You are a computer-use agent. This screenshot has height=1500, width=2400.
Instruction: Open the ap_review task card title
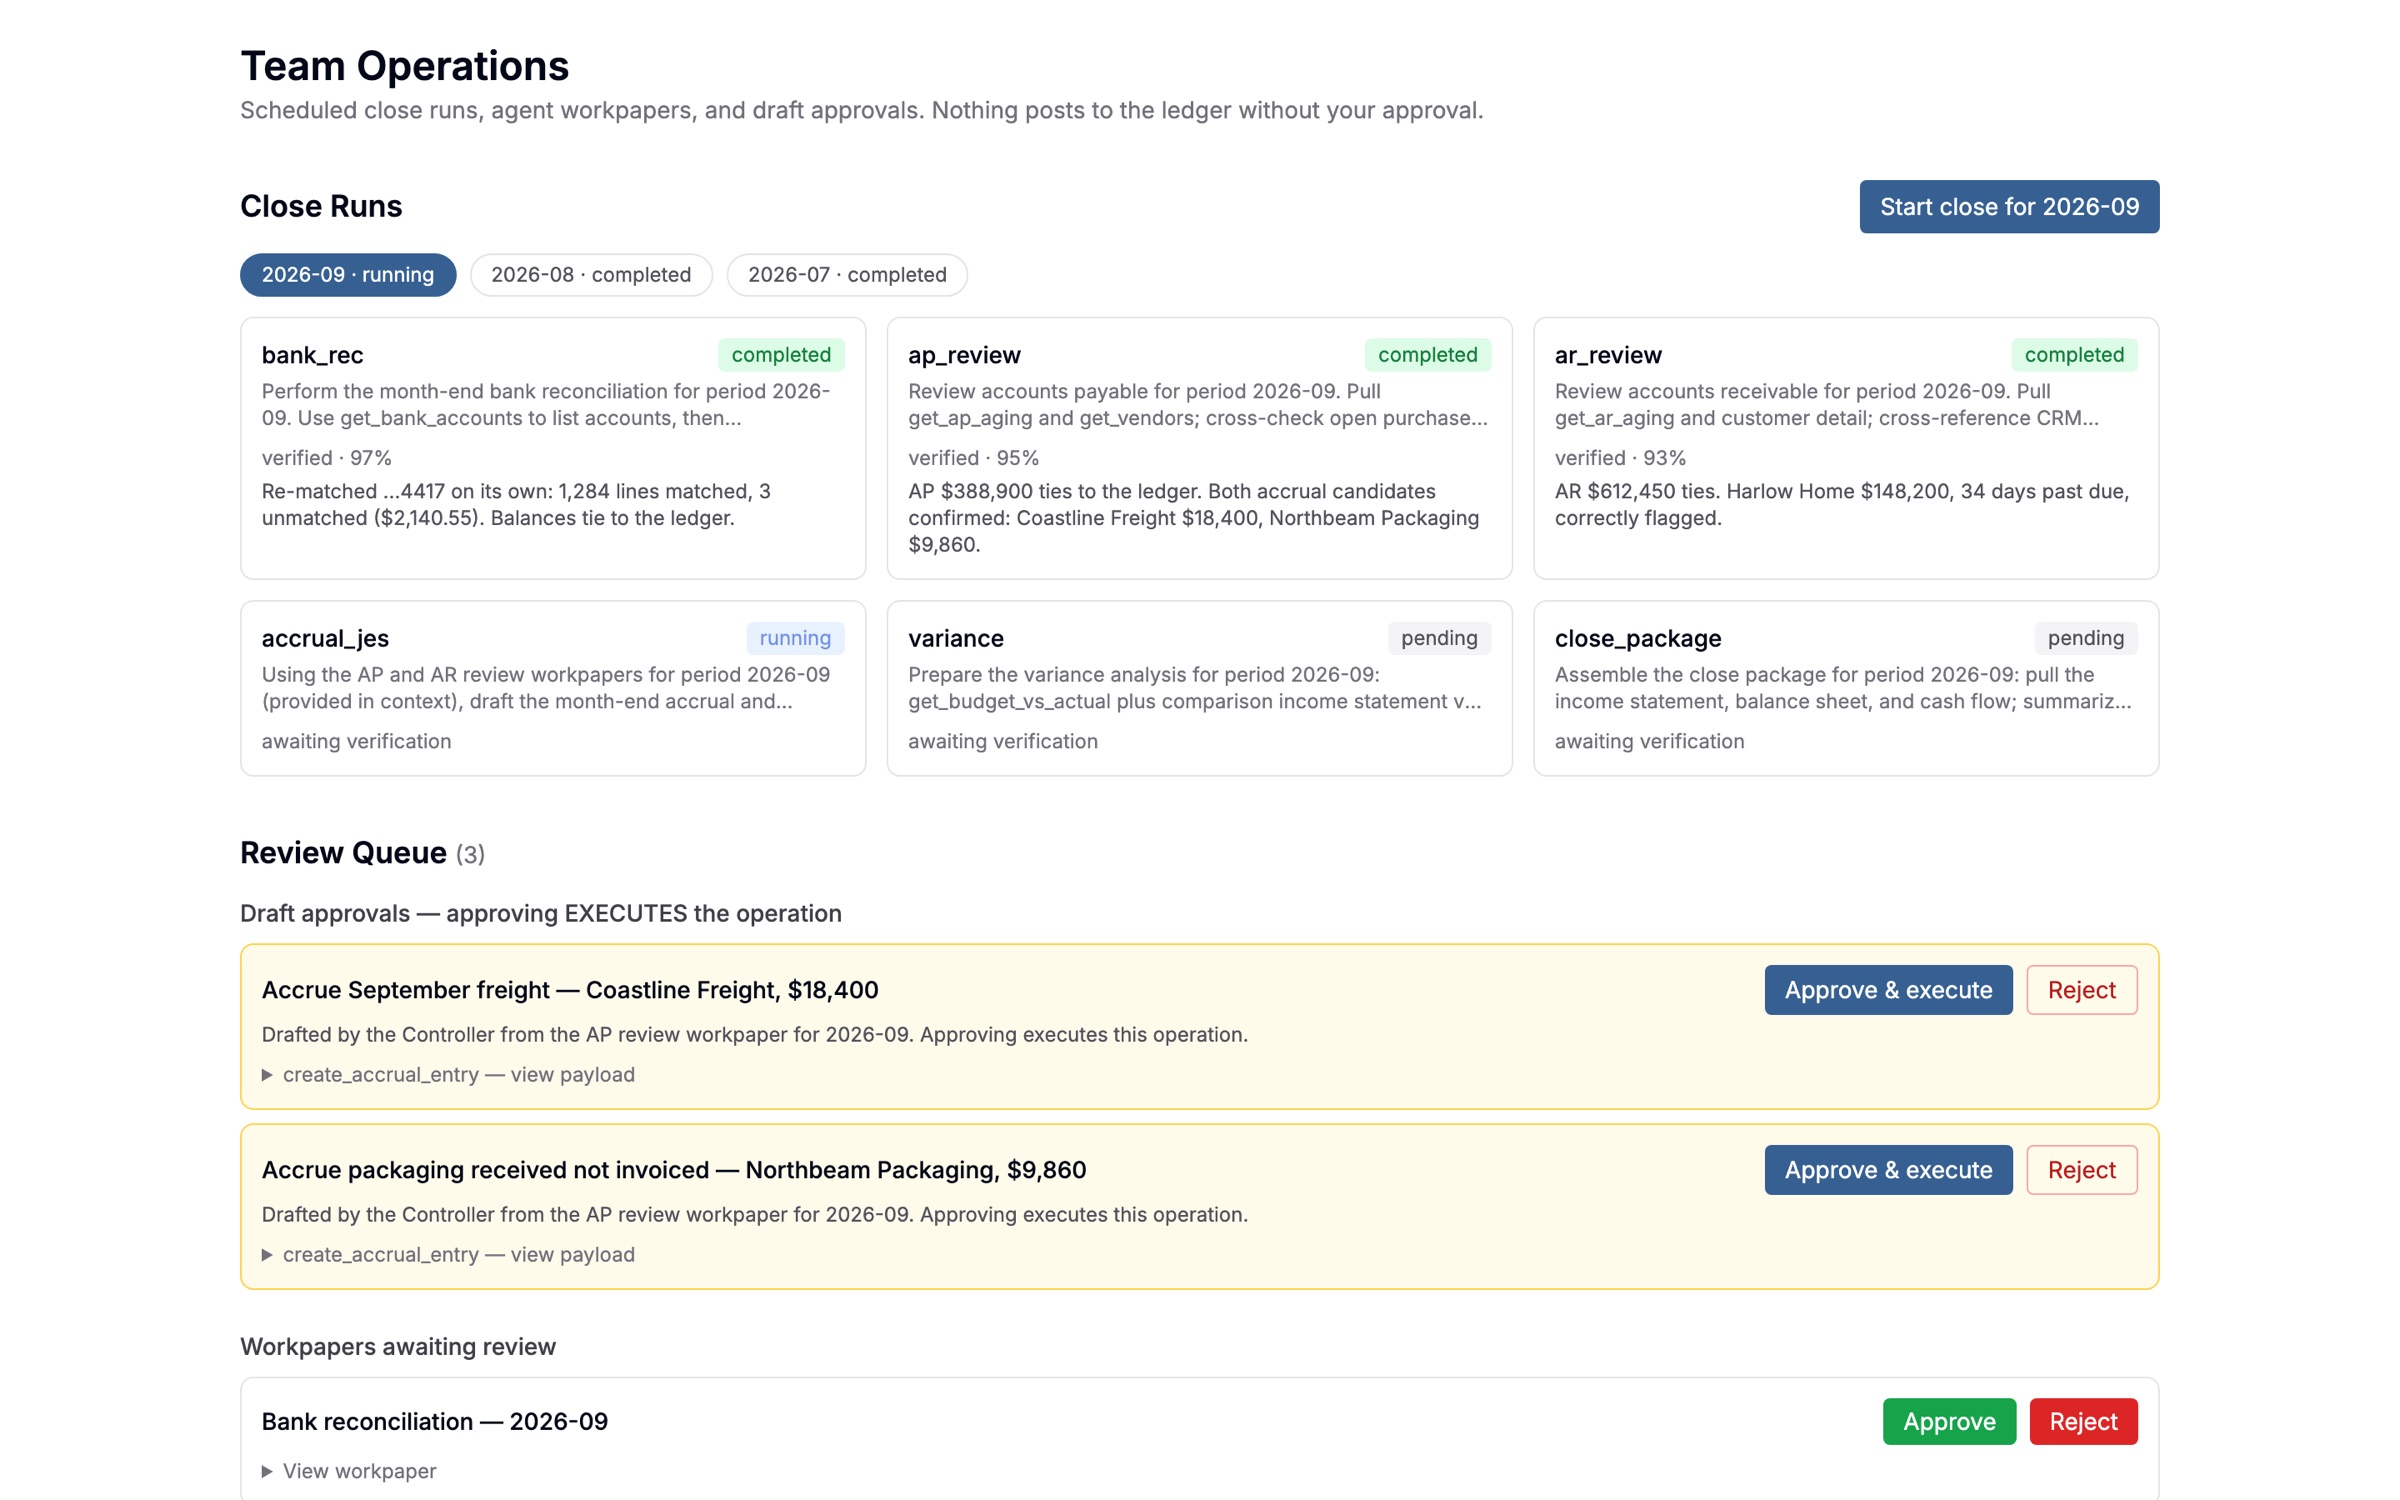964,355
